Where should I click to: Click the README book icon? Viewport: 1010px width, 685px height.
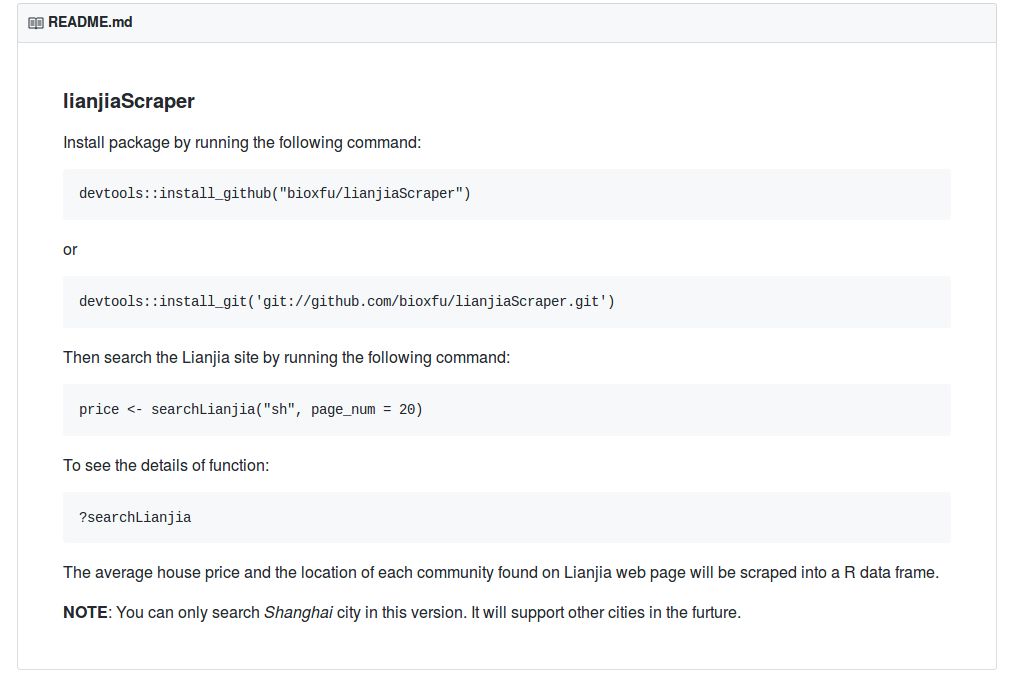(x=36, y=22)
